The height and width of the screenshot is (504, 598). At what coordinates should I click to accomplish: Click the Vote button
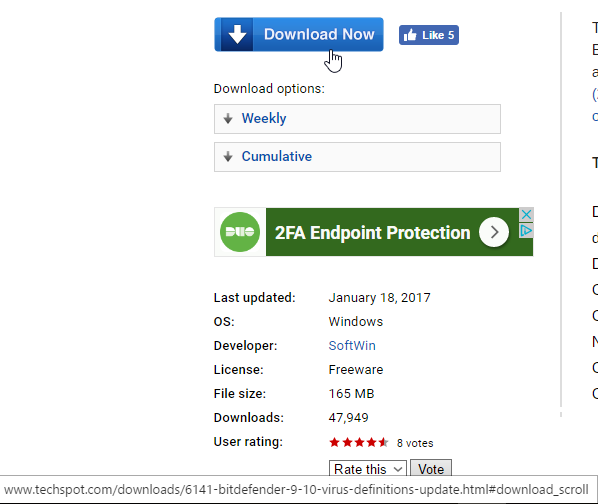(x=431, y=469)
